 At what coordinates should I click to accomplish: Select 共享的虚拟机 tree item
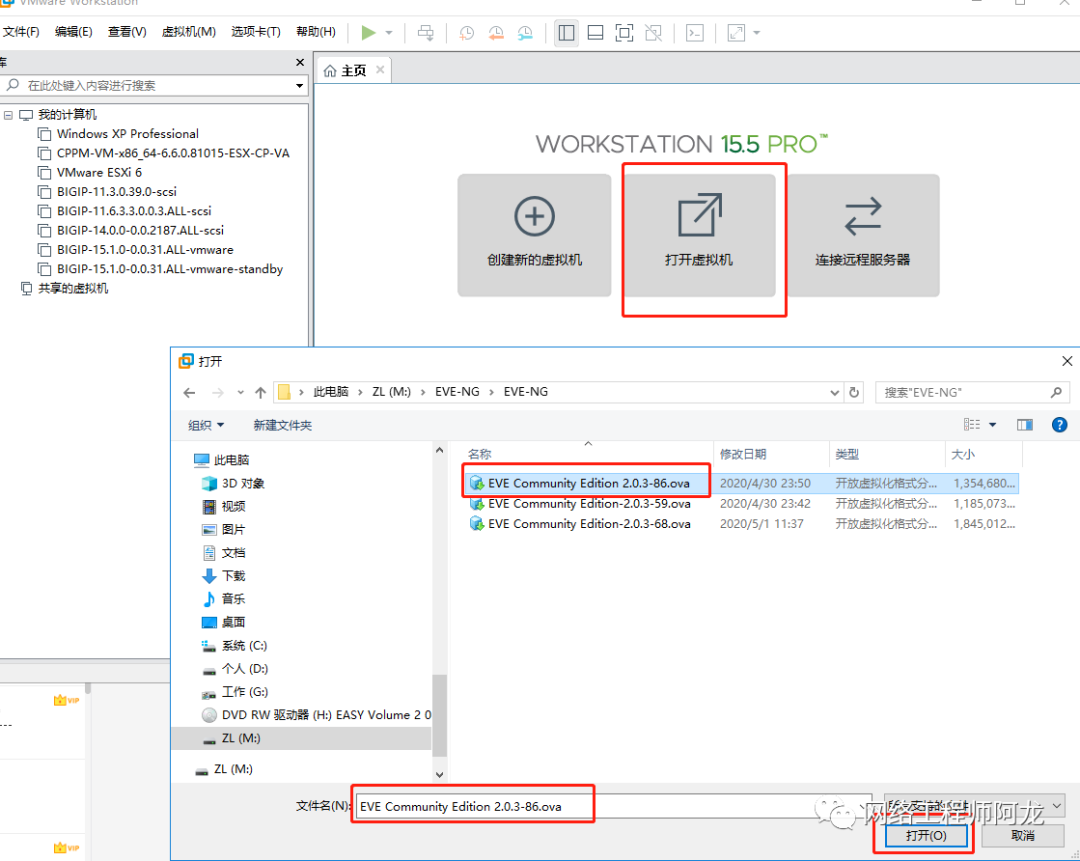coord(72,288)
